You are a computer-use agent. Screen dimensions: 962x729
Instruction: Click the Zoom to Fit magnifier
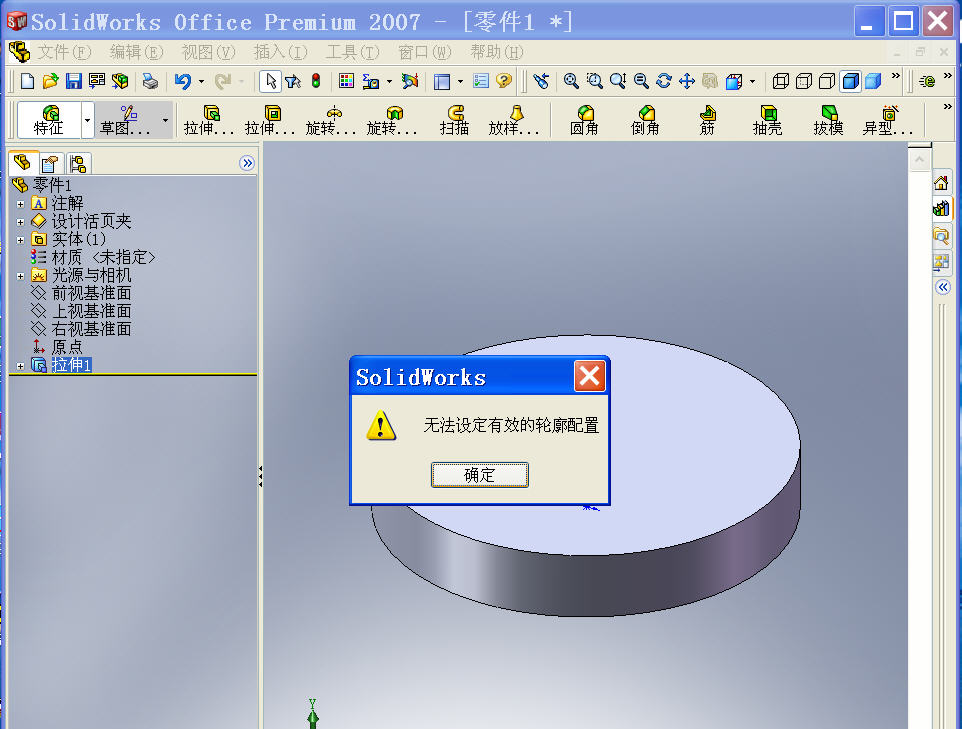click(571, 81)
